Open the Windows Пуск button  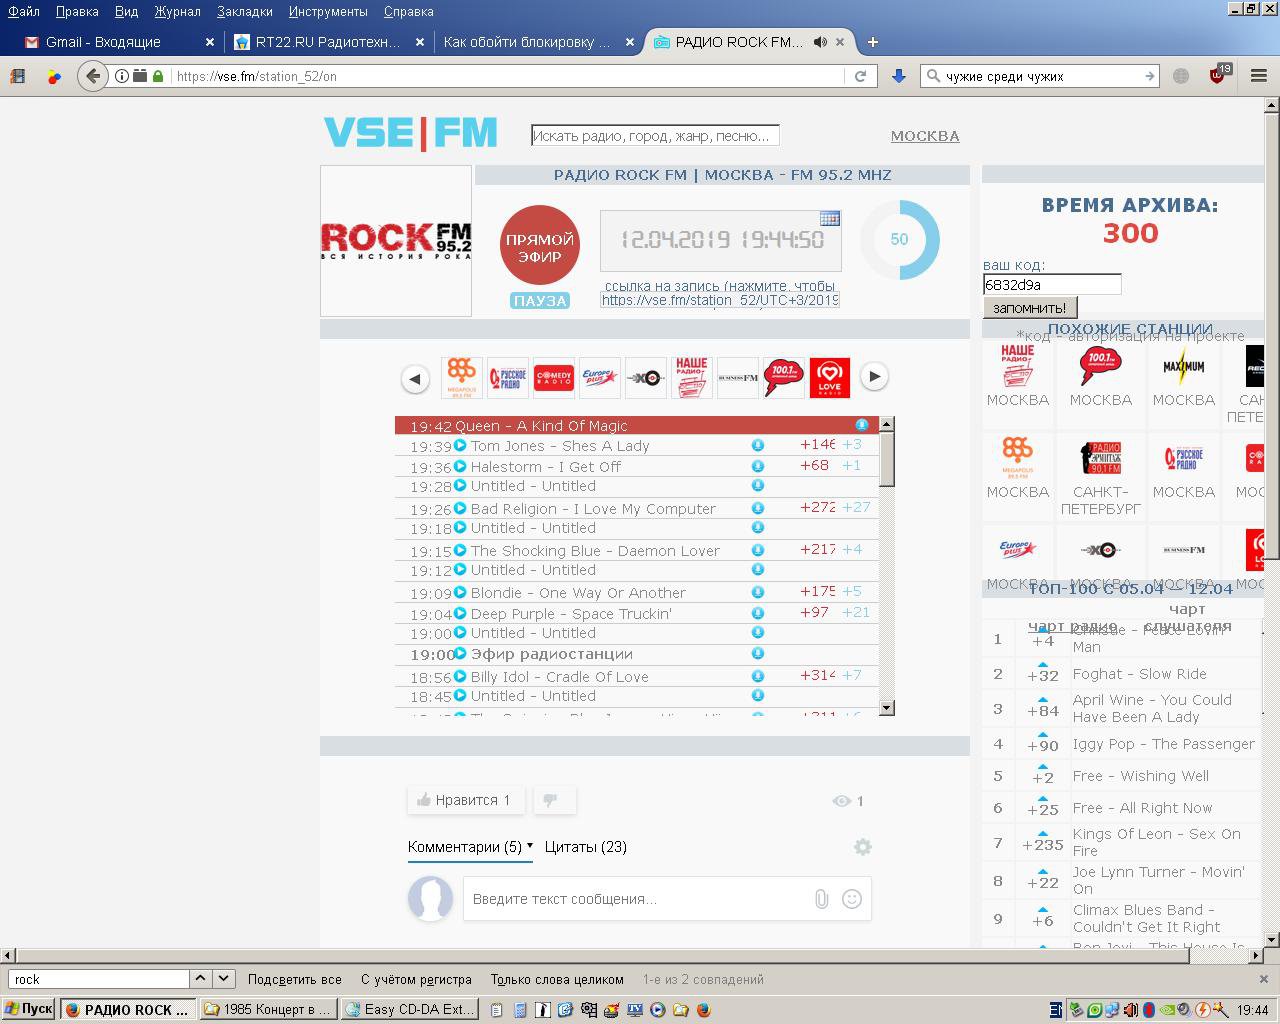coord(29,1009)
